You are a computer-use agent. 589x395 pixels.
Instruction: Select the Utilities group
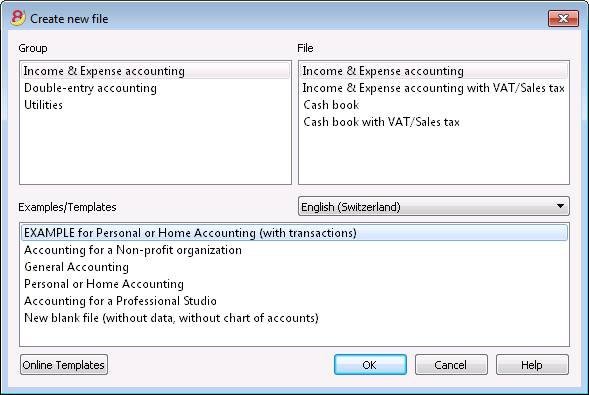pos(43,105)
